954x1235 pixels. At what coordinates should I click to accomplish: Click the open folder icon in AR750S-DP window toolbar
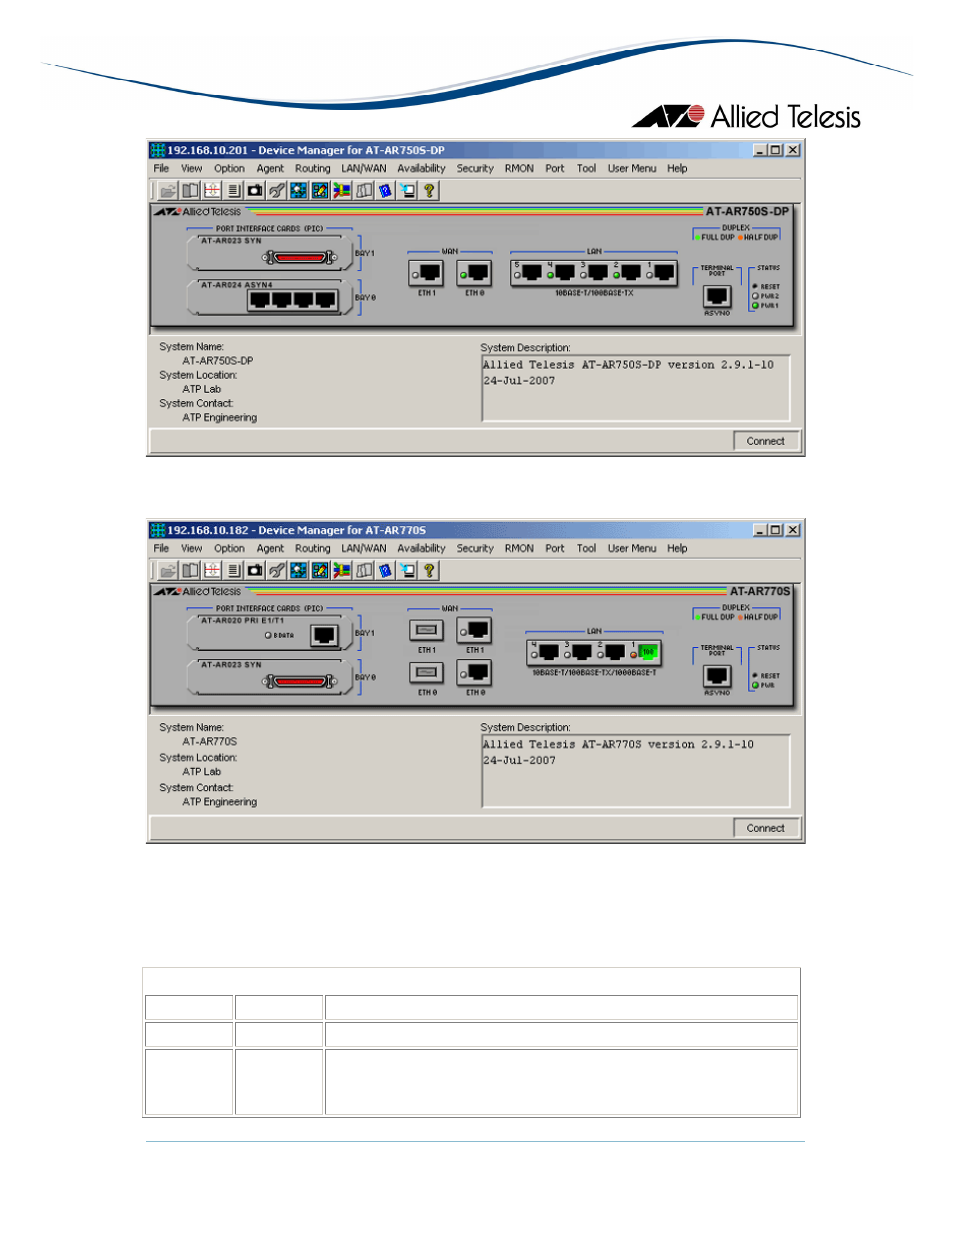[168, 190]
